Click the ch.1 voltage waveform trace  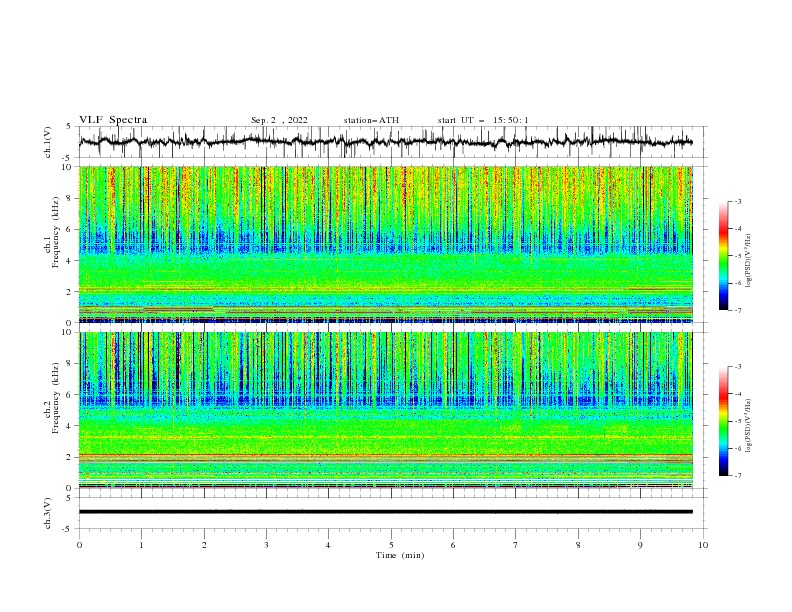click(386, 142)
